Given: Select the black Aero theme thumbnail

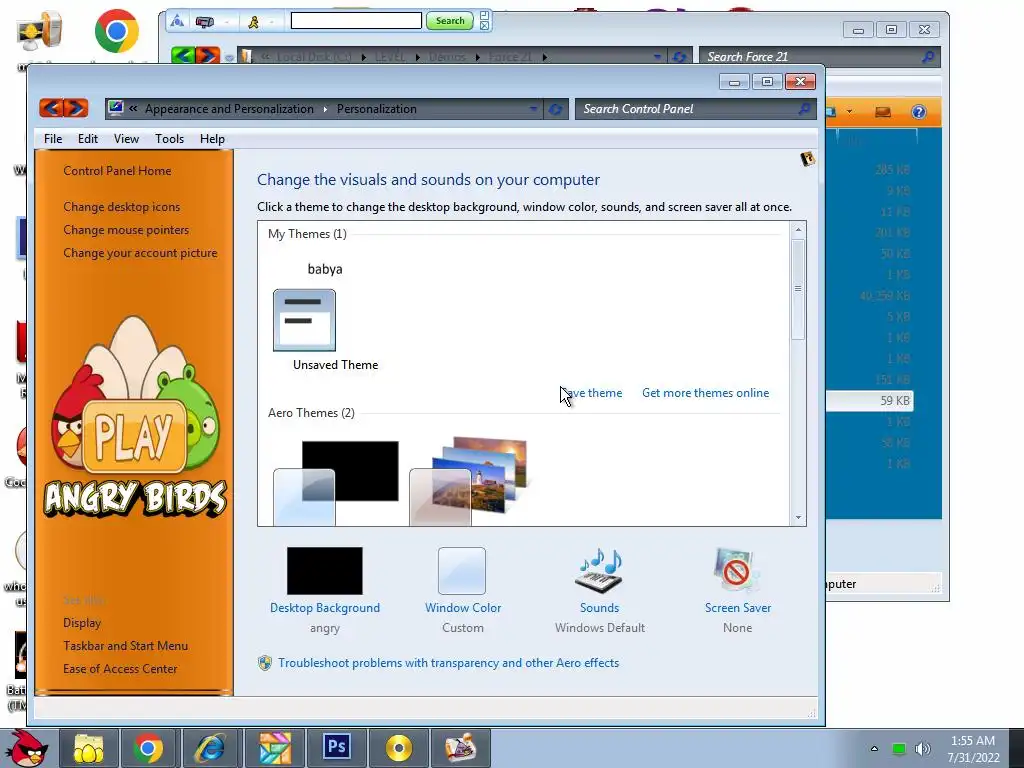Looking at the screenshot, I should coord(336,482).
